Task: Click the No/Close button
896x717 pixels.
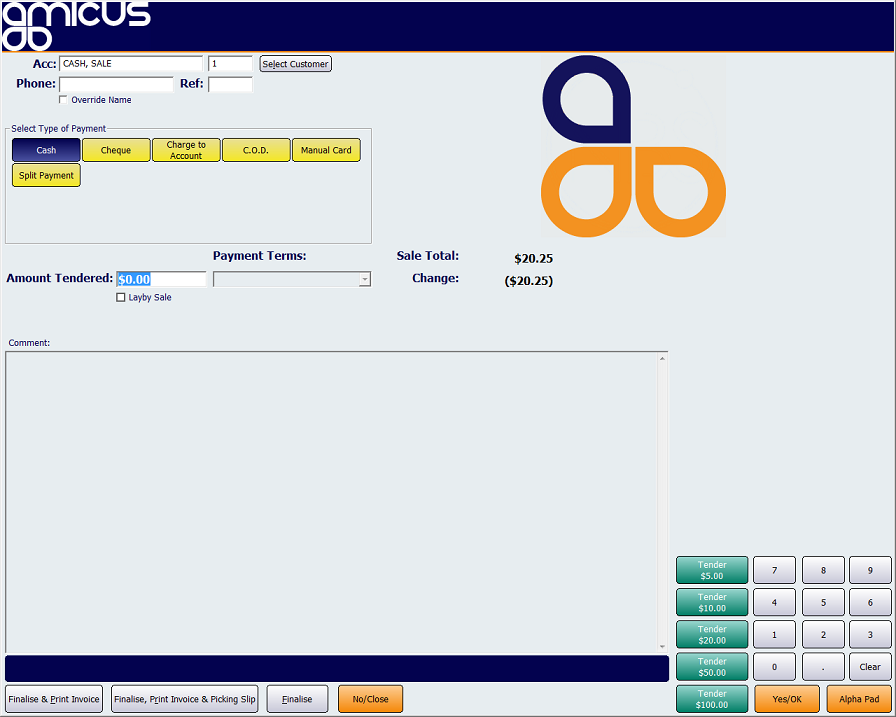Action: (370, 699)
